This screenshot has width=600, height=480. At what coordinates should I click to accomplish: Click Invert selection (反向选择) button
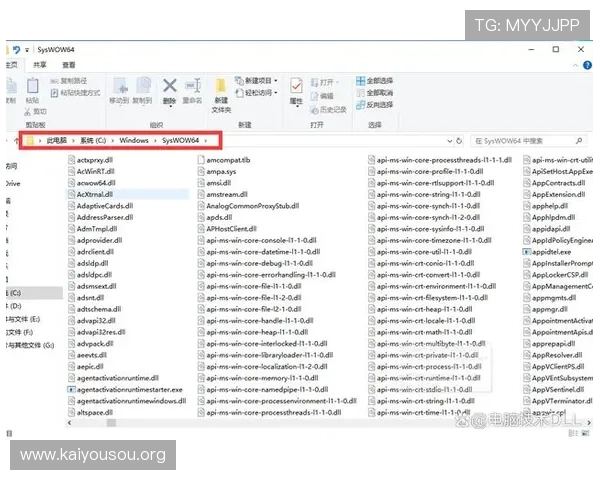[374, 104]
